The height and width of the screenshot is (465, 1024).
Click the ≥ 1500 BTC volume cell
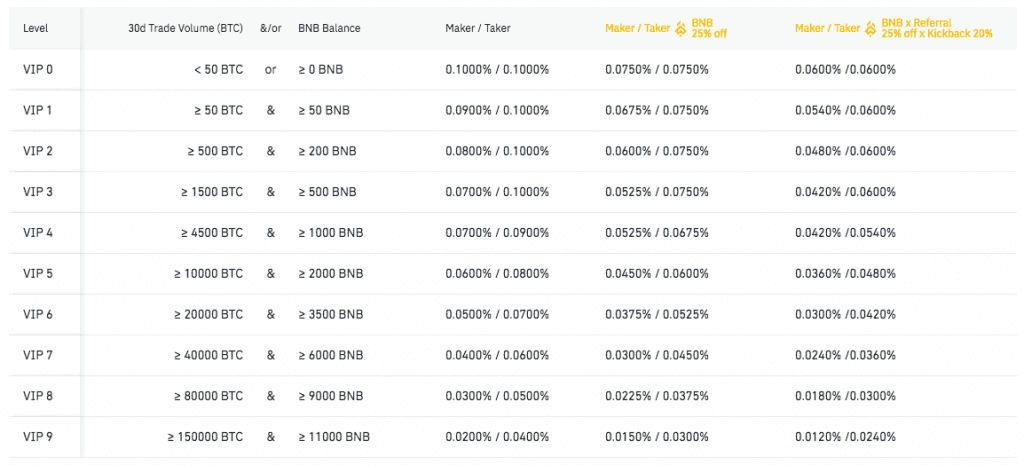coord(210,192)
